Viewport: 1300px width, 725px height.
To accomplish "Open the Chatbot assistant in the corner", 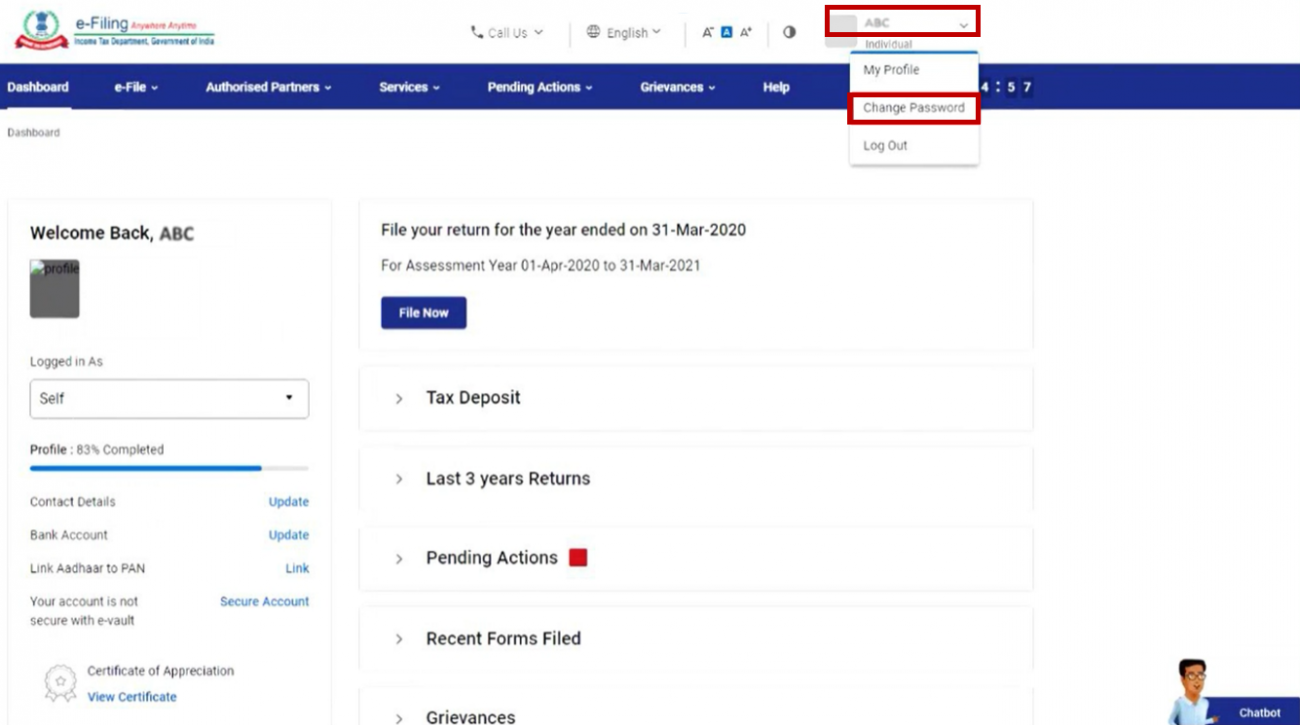I will (1256, 712).
